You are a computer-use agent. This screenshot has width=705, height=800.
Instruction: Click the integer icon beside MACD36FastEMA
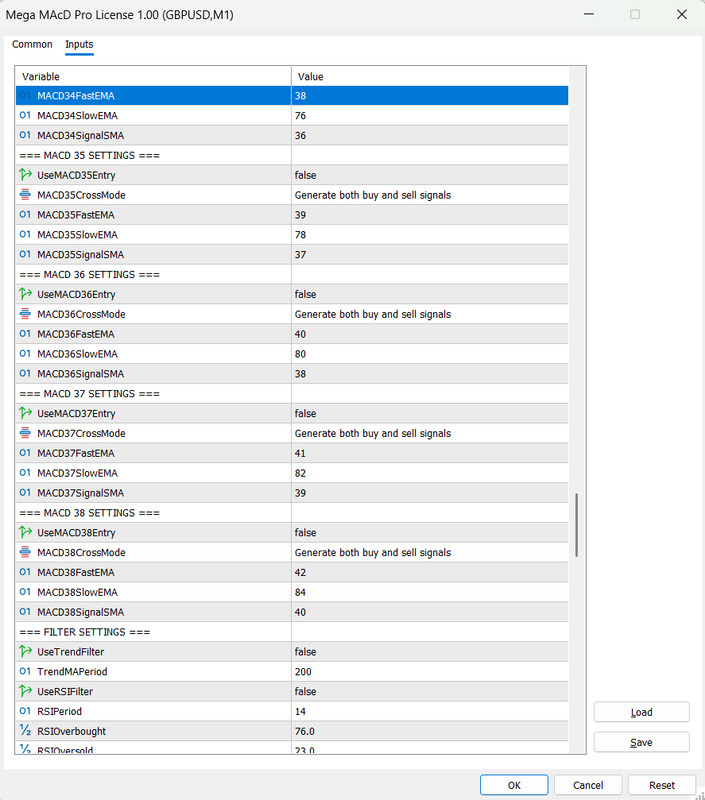(x=25, y=334)
